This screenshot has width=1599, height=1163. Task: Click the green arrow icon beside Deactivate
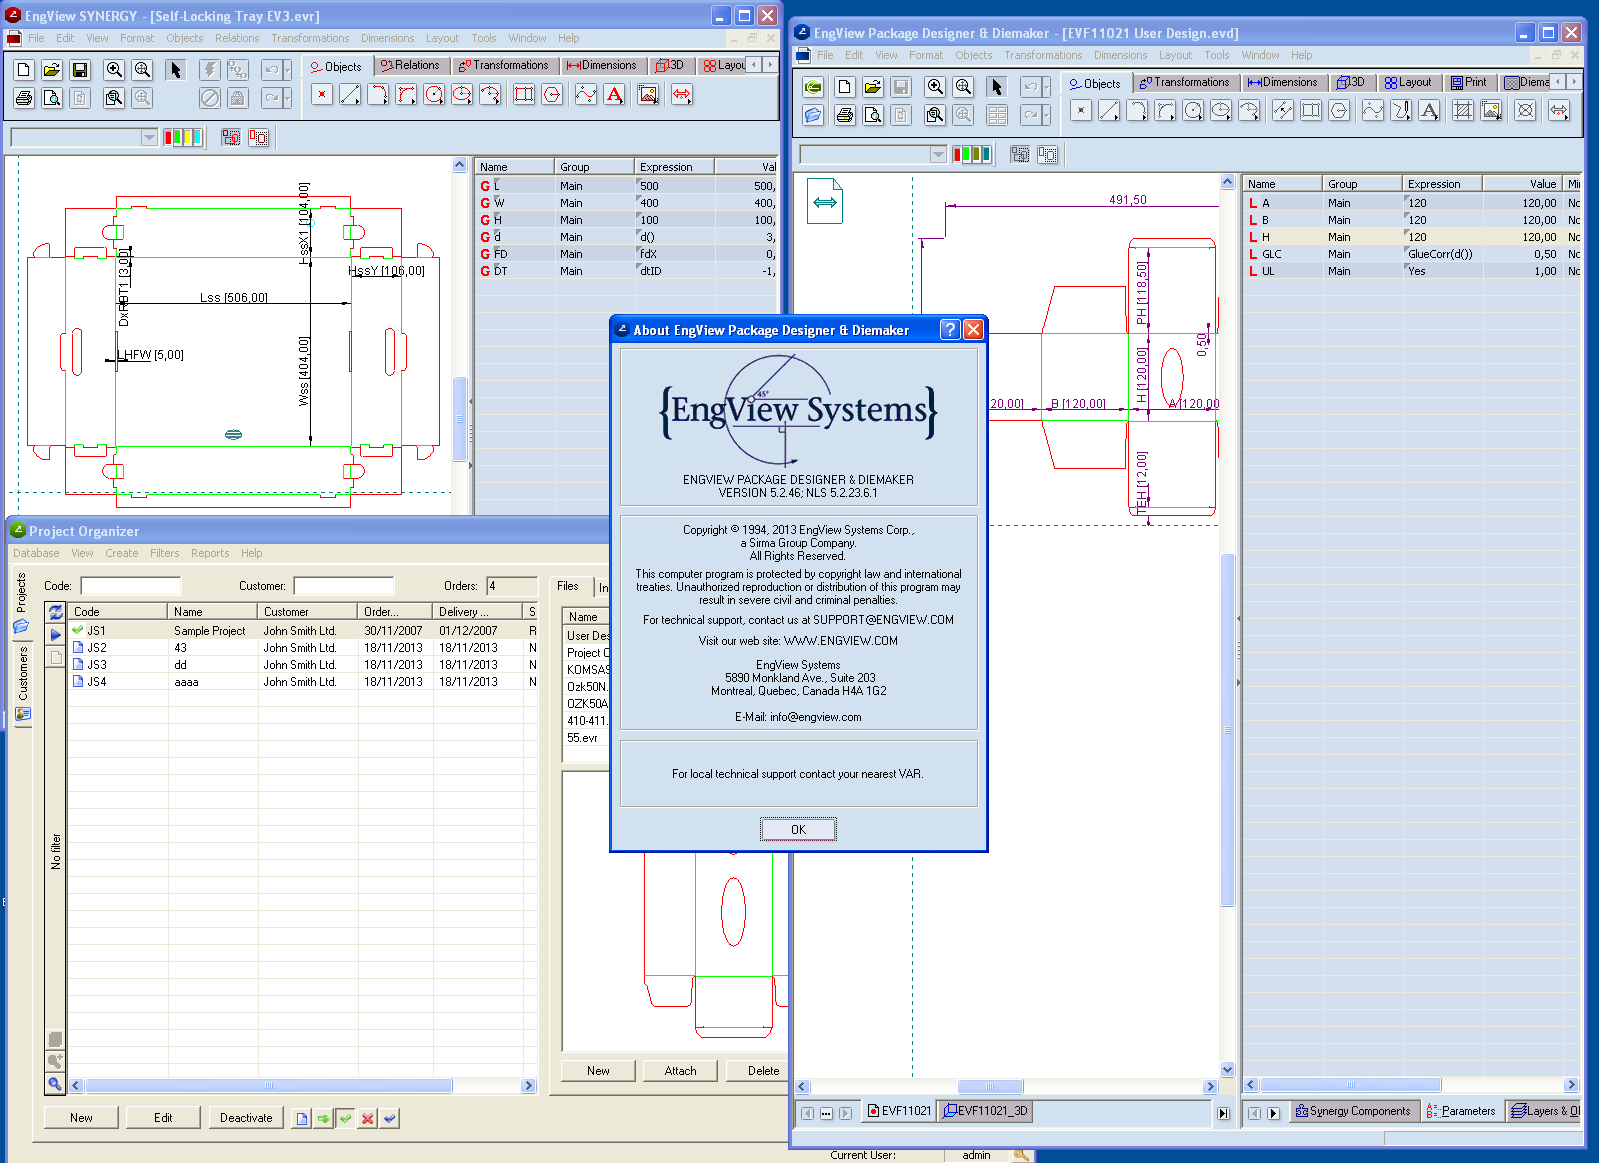(x=323, y=1119)
